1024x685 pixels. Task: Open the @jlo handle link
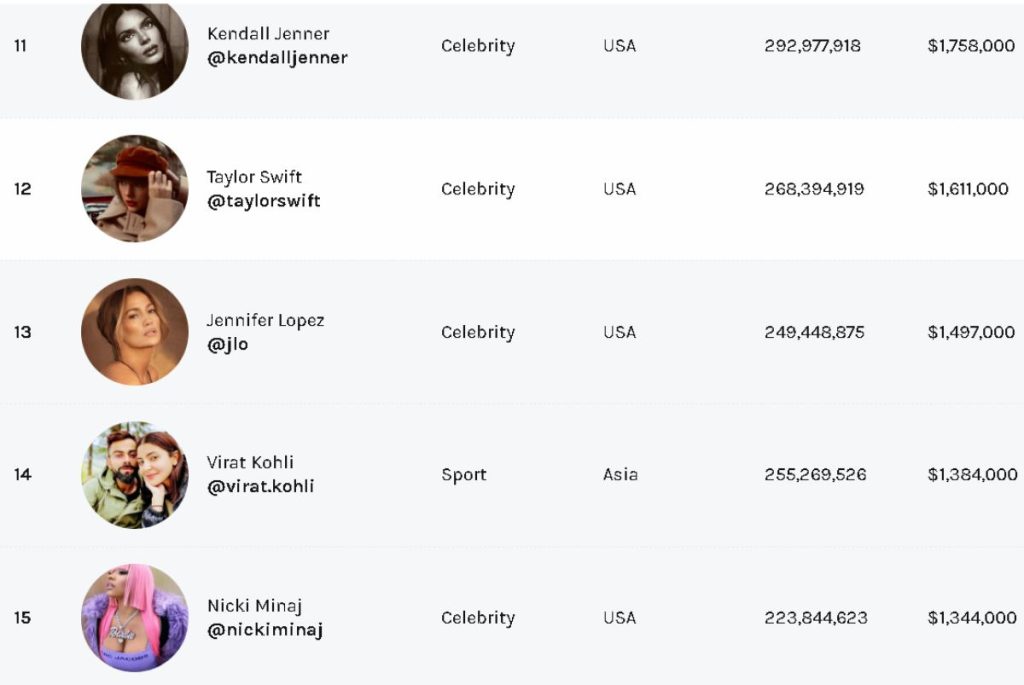tap(227, 344)
